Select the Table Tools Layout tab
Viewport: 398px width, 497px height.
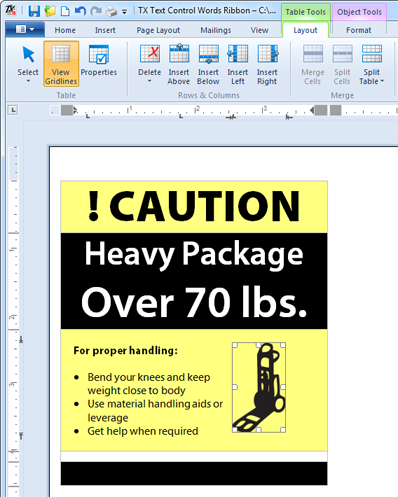click(x=305, y=30)
